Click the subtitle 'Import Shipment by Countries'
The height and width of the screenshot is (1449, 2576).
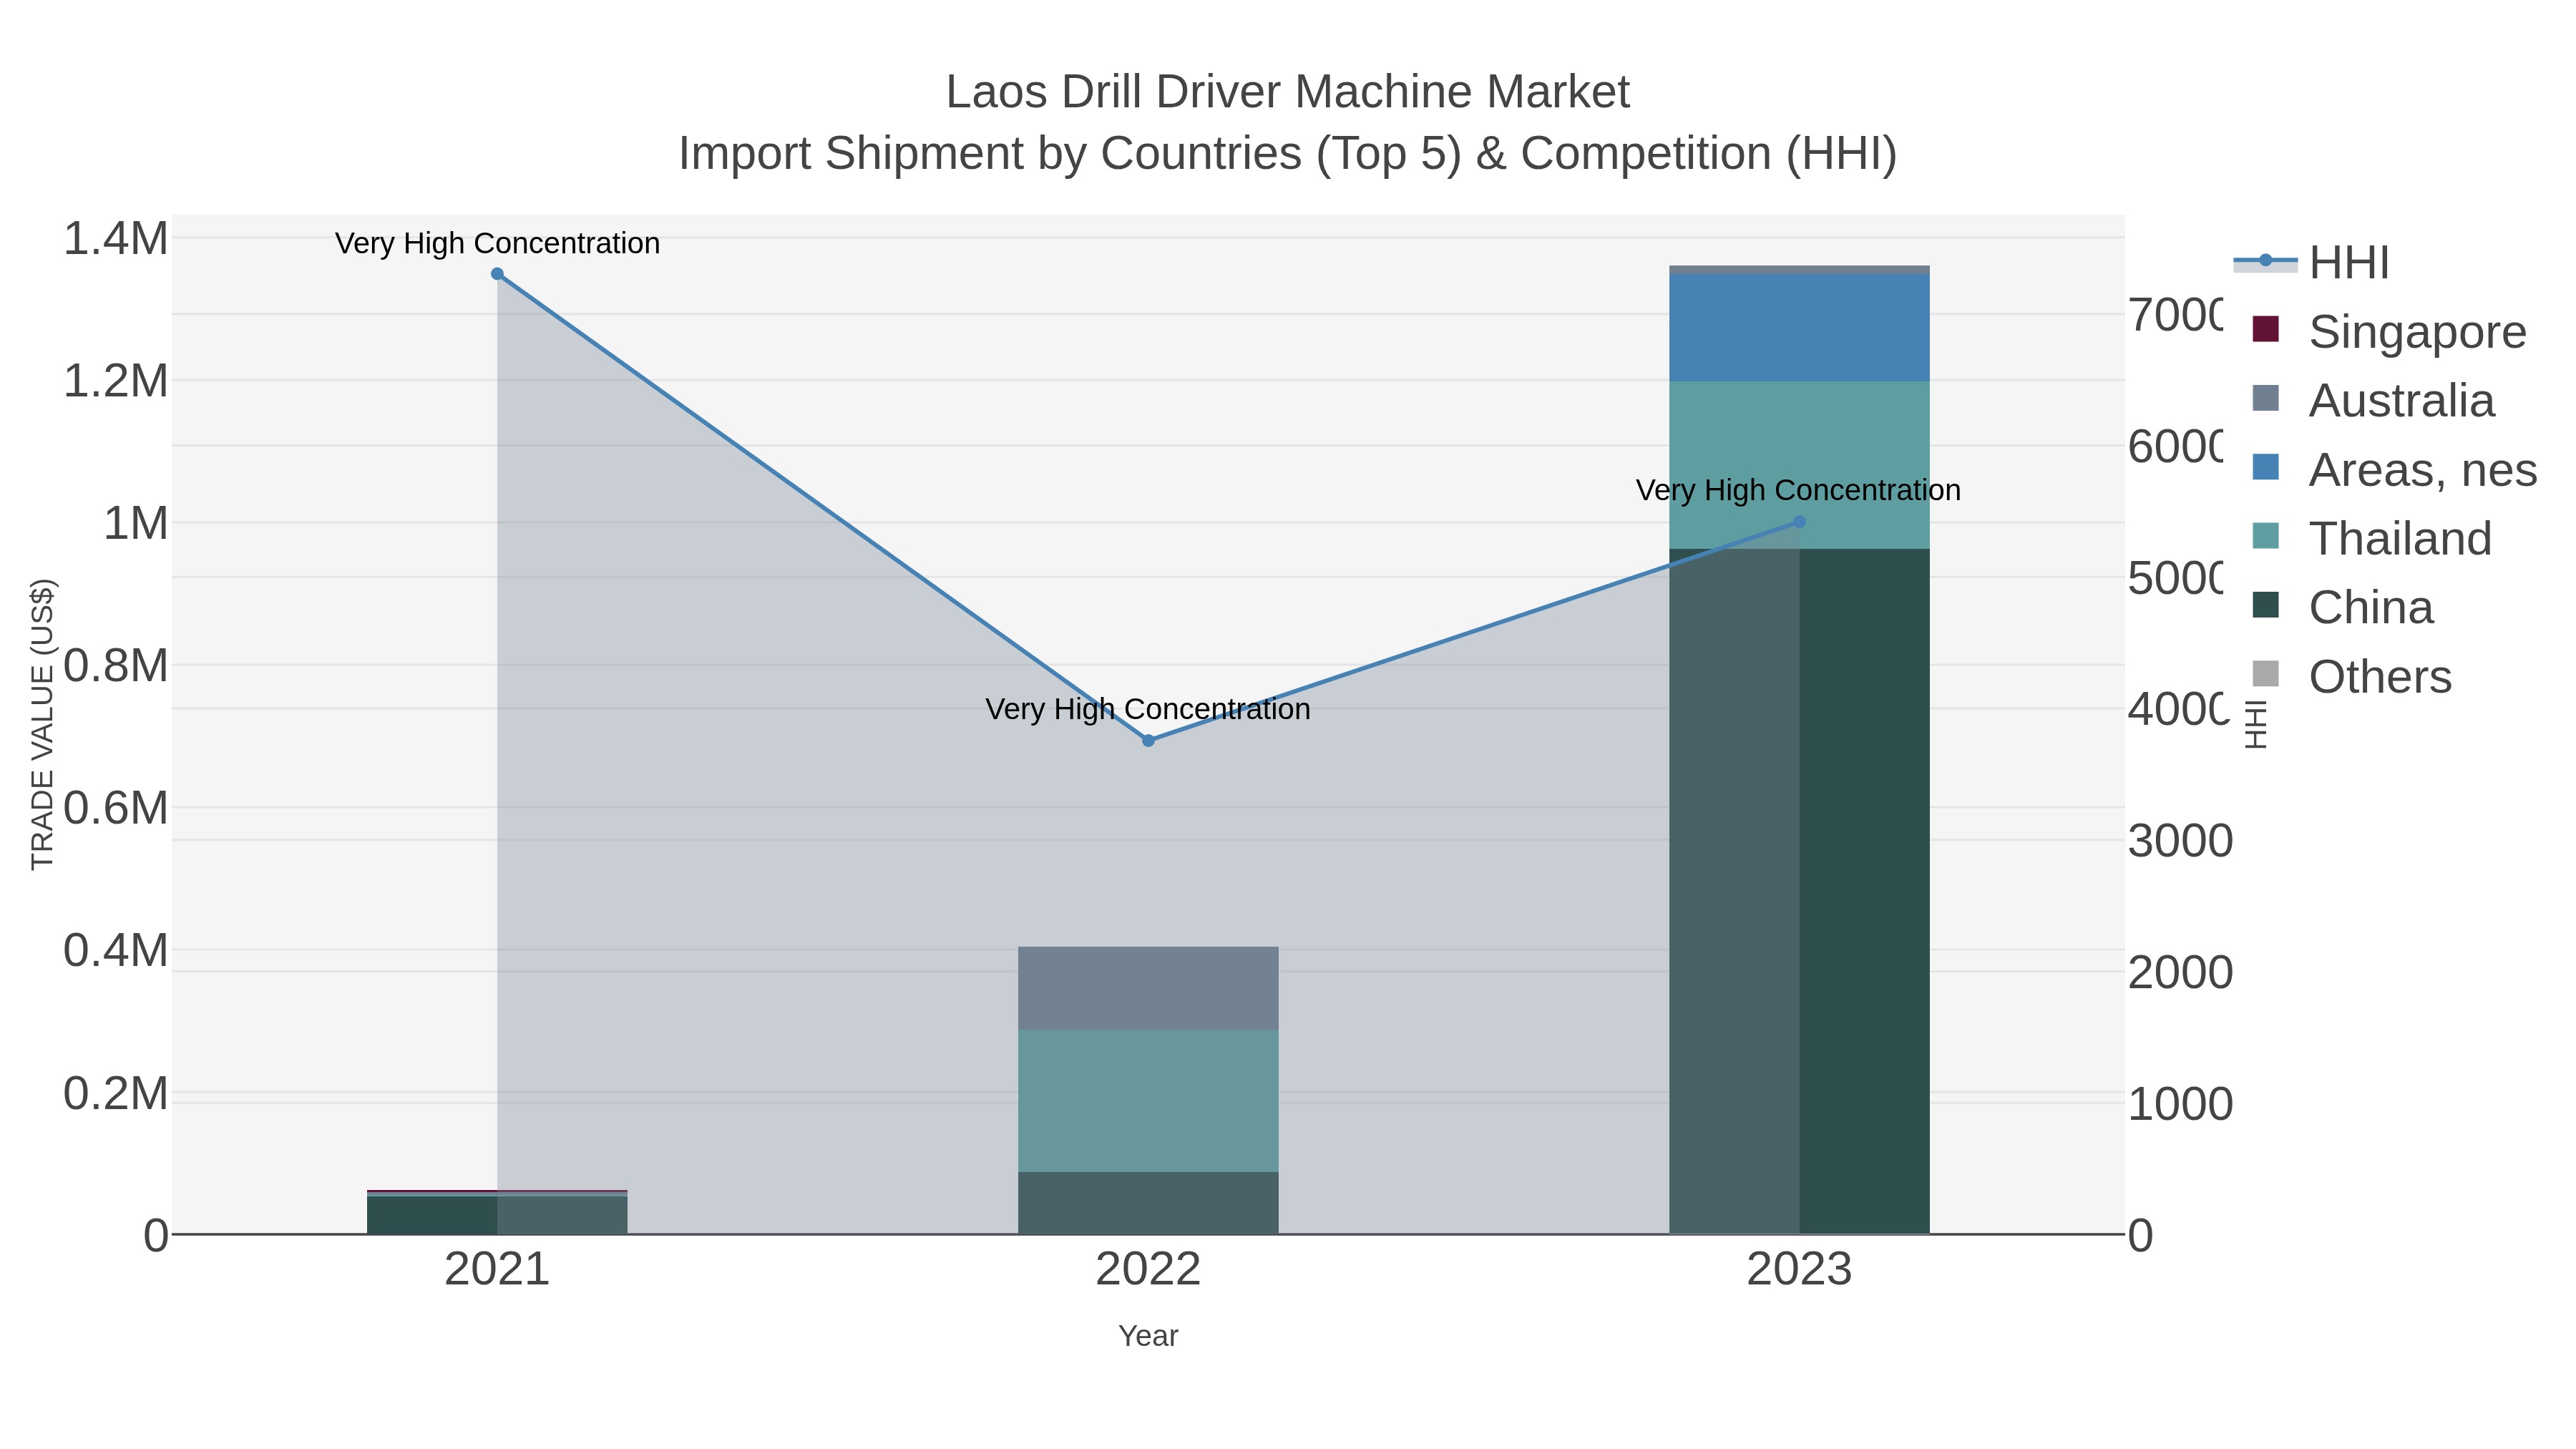[x=989, y=154]
